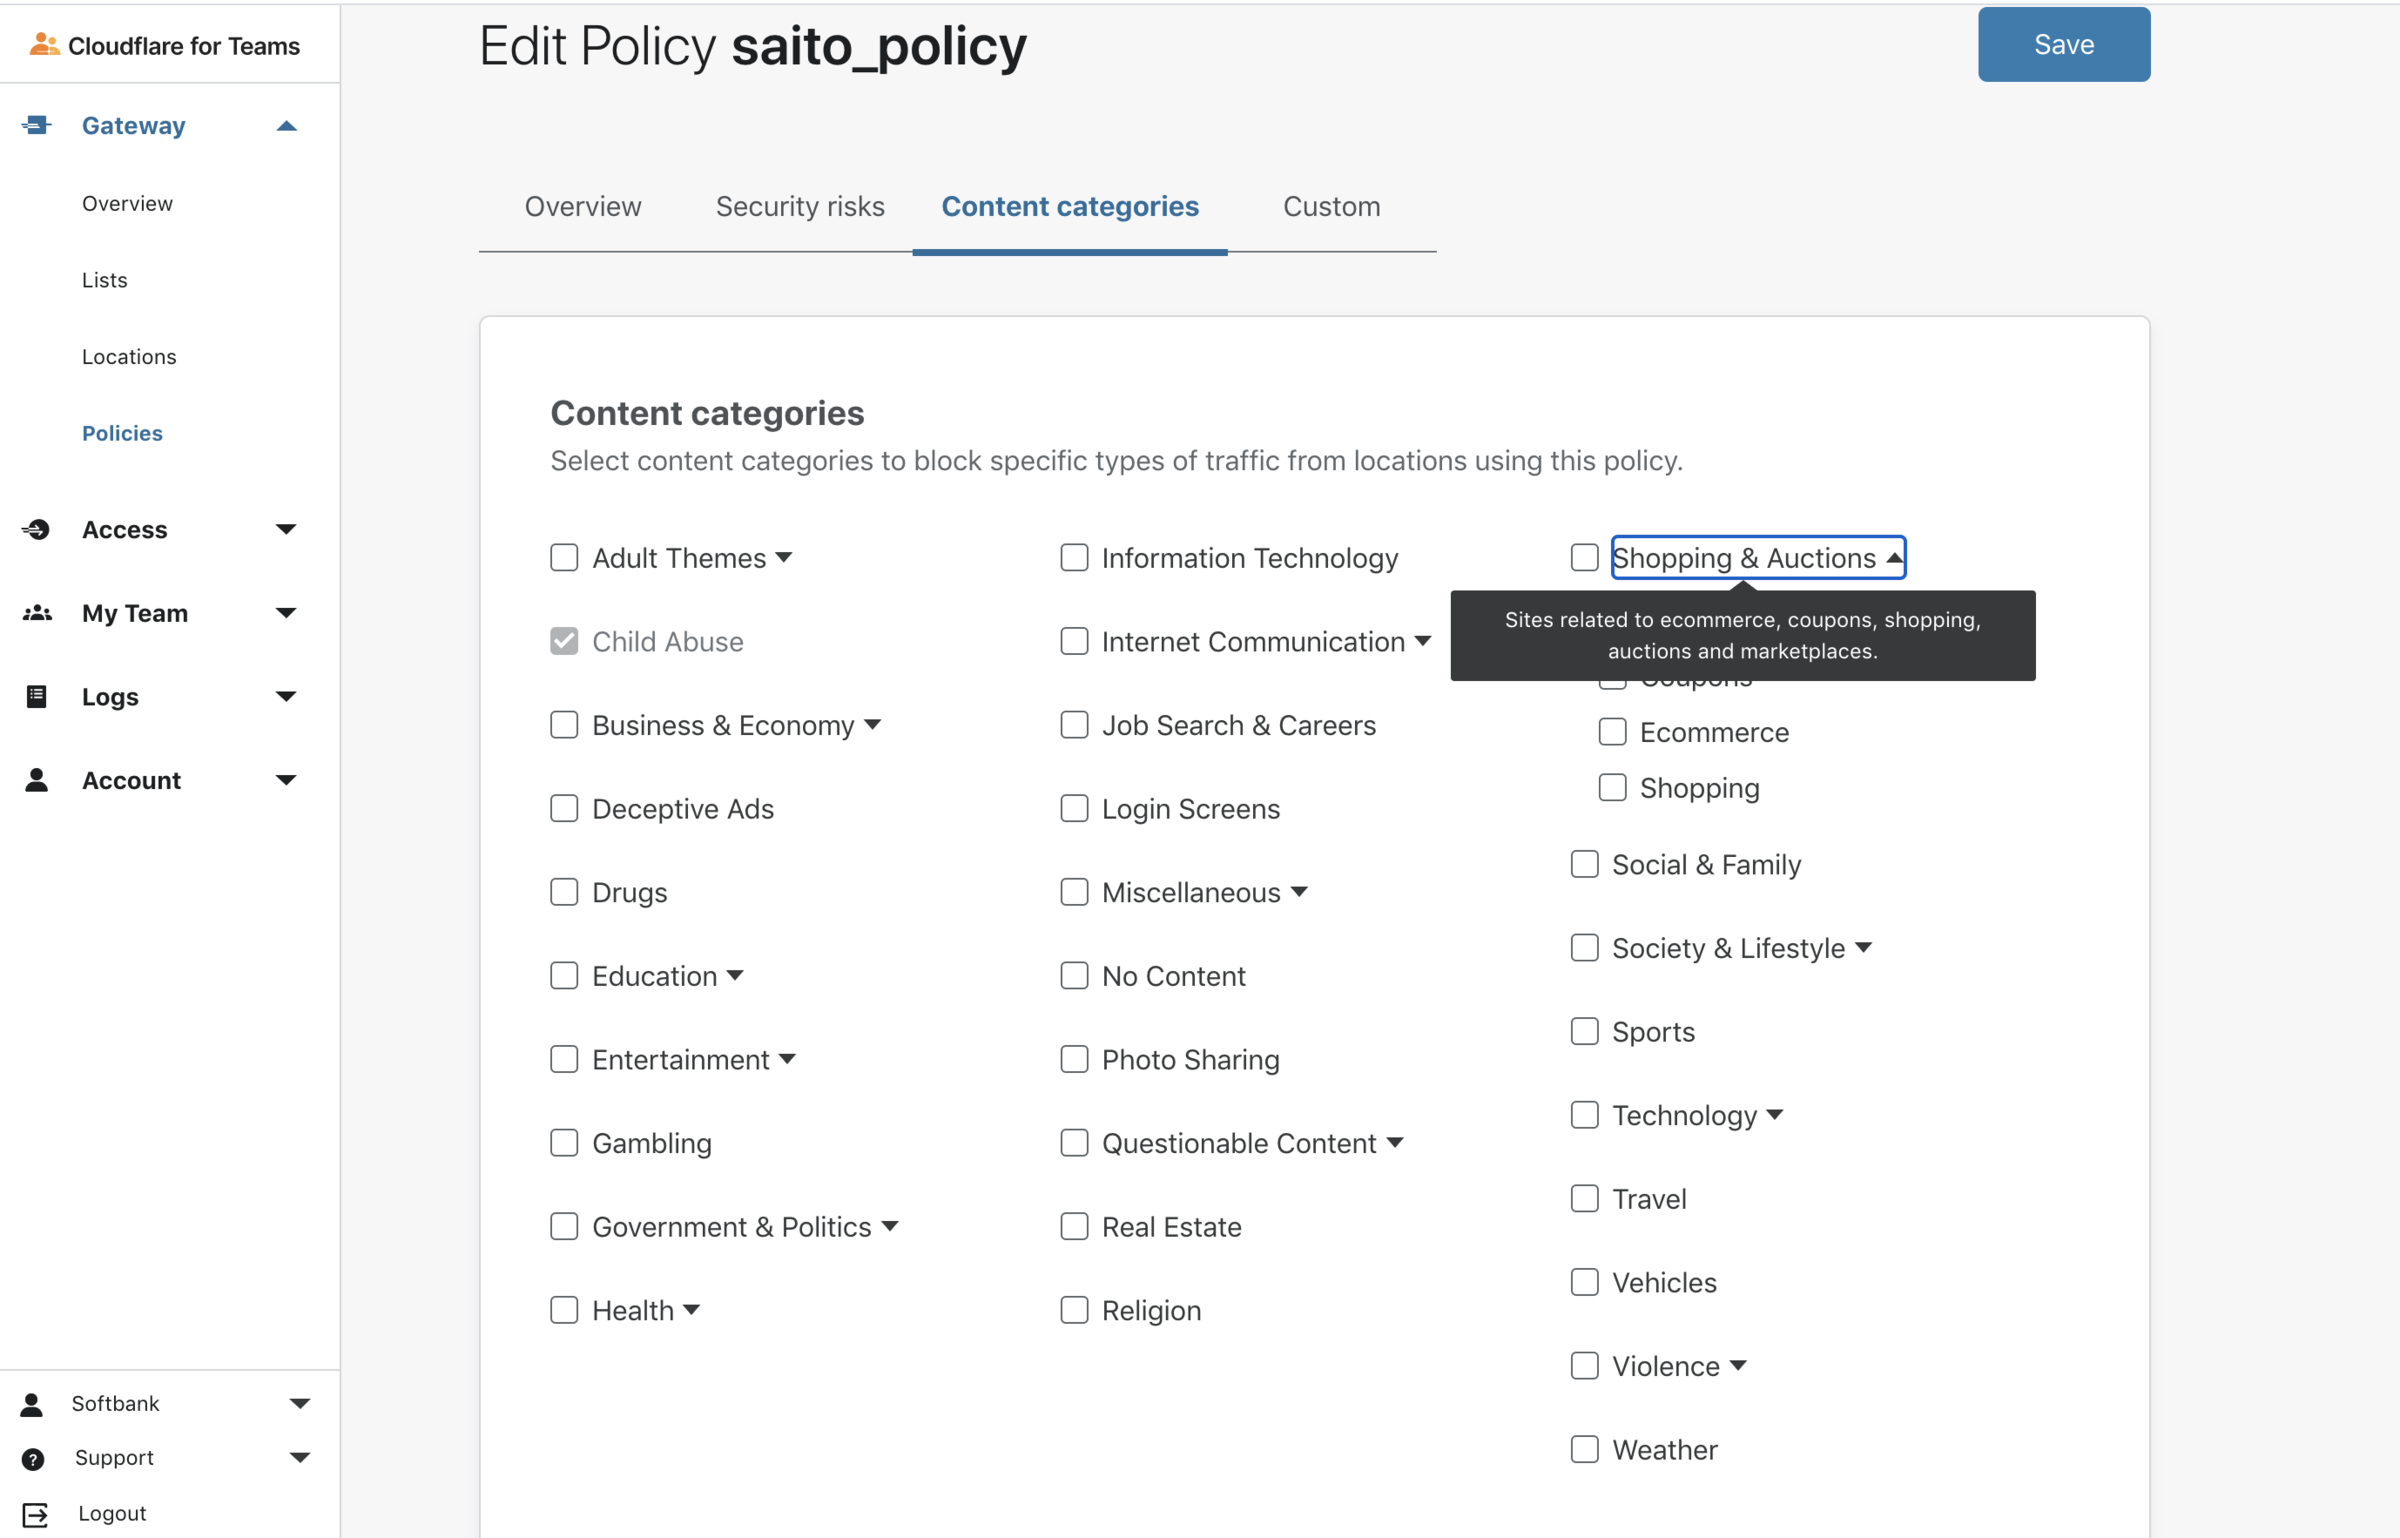The height and width of the screenshot is (1538, 2400).
Task: Open the Custom tab
Action: tap(1331, 206)
